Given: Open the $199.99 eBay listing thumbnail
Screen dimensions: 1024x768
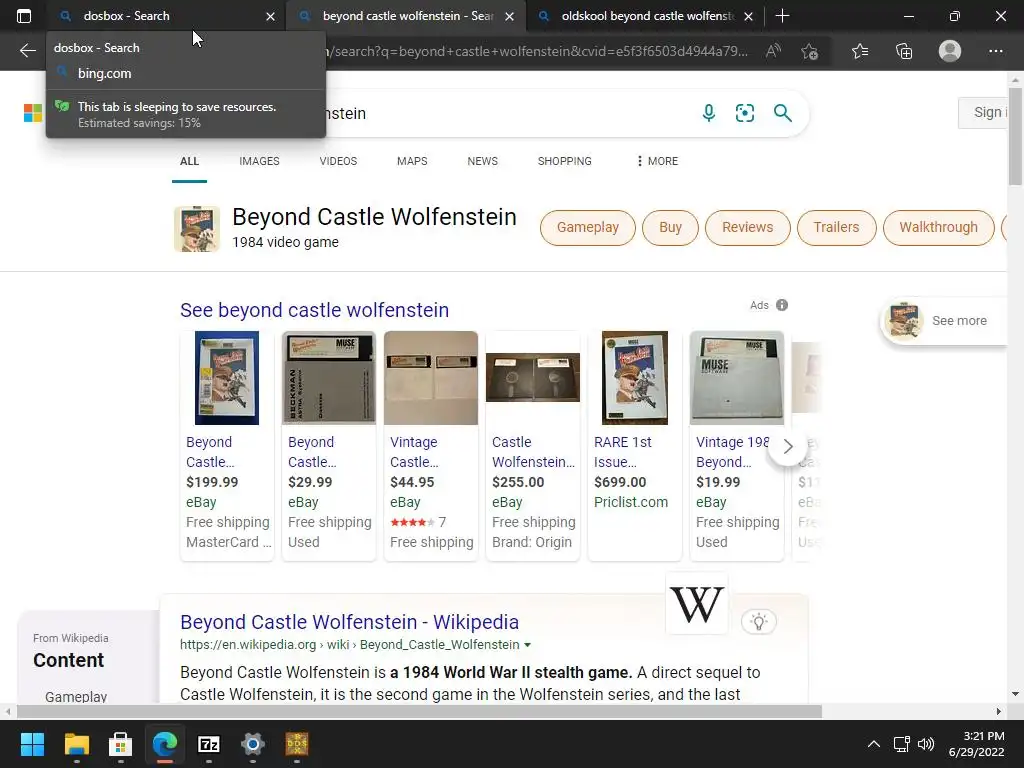Looking at the screenshot, I should tap(227, 377).
